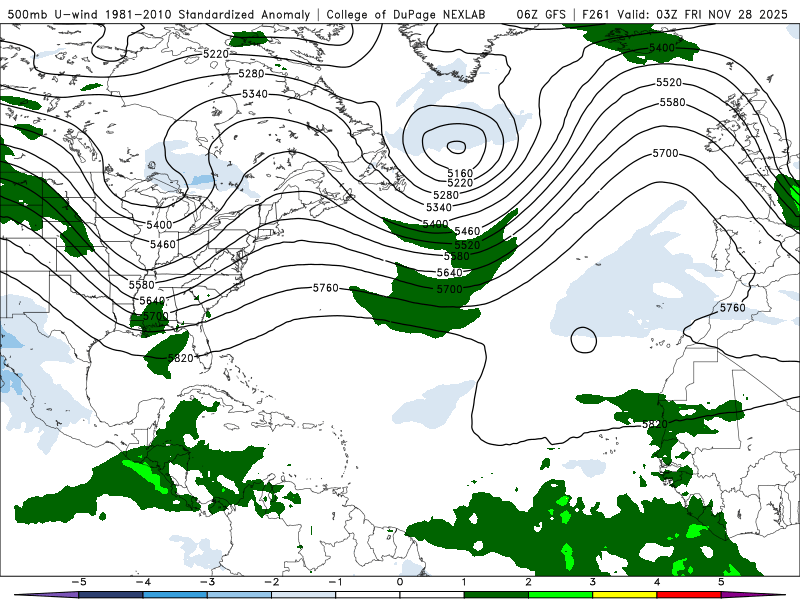This screenshot has height=600, width=800.
Task: Click the colorbar tick label "-4"
Action: pos(142,582)
